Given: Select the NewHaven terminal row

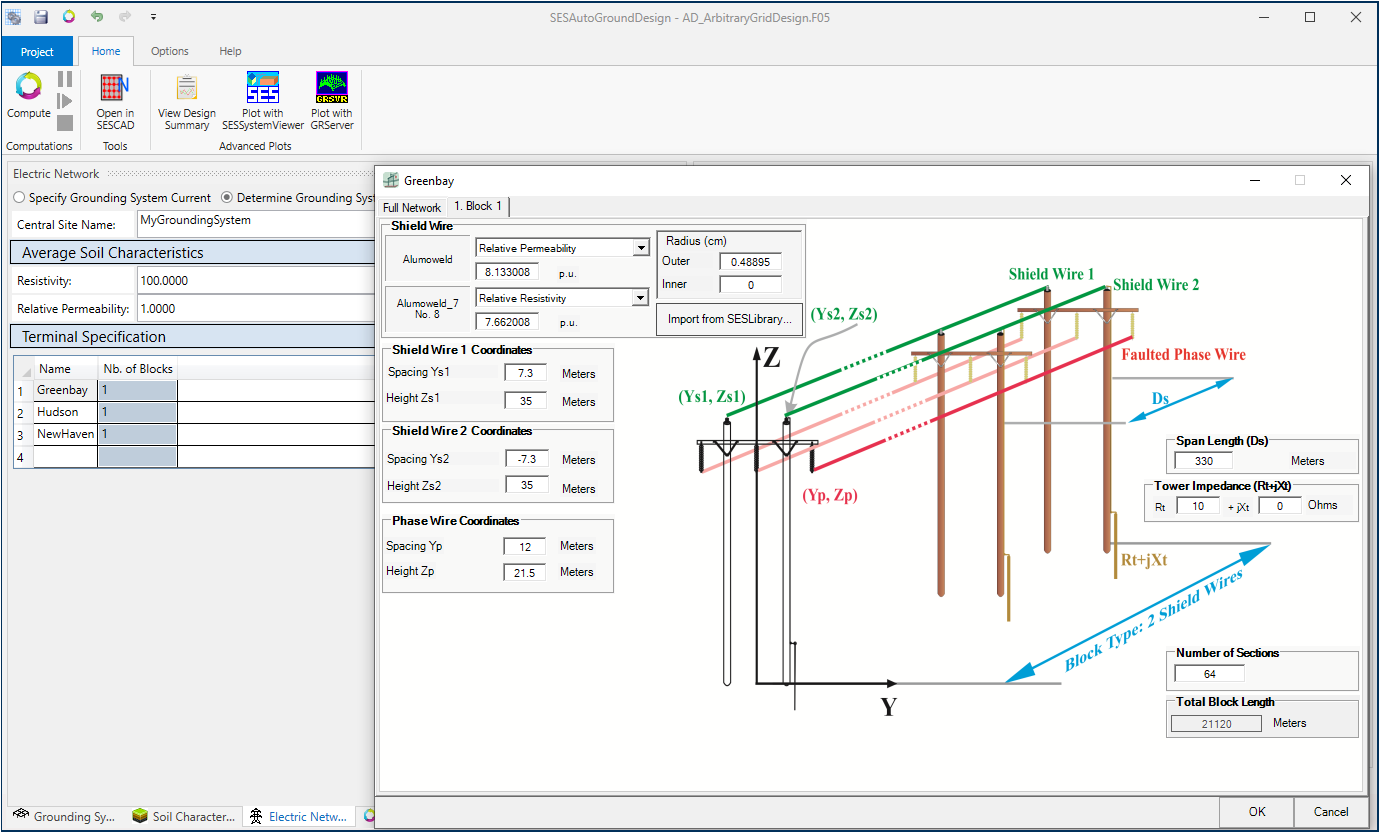Looking at the screenshot, I should click(x=65, y=434).
